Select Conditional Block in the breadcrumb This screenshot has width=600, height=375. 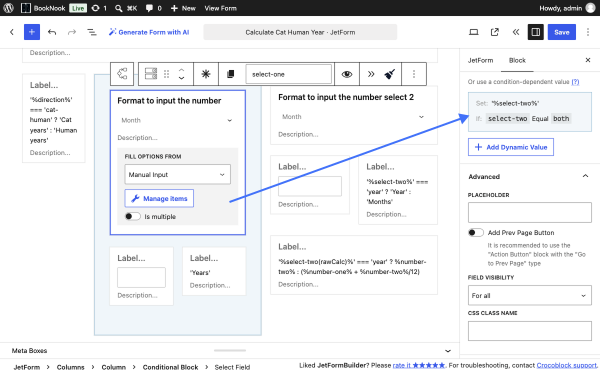coord(170,367)
